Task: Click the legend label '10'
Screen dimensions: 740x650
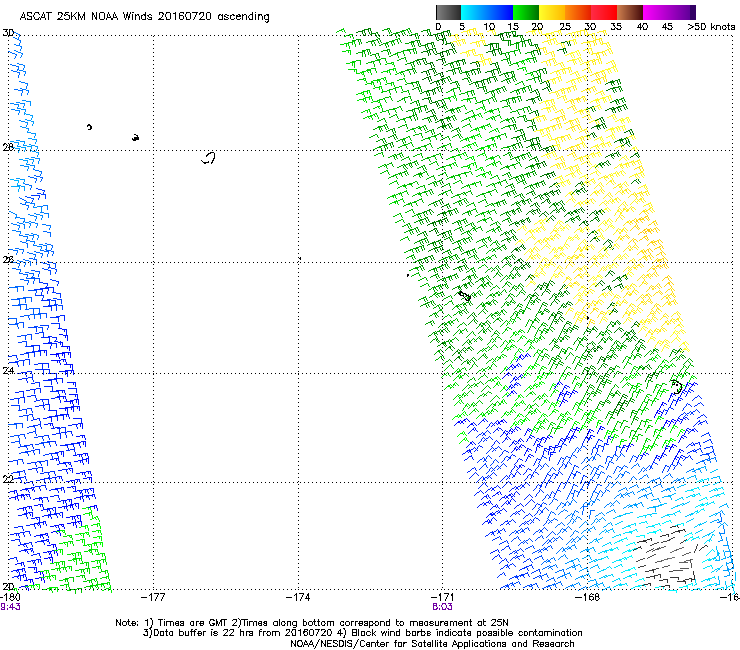Action: (x=489, y=27)
